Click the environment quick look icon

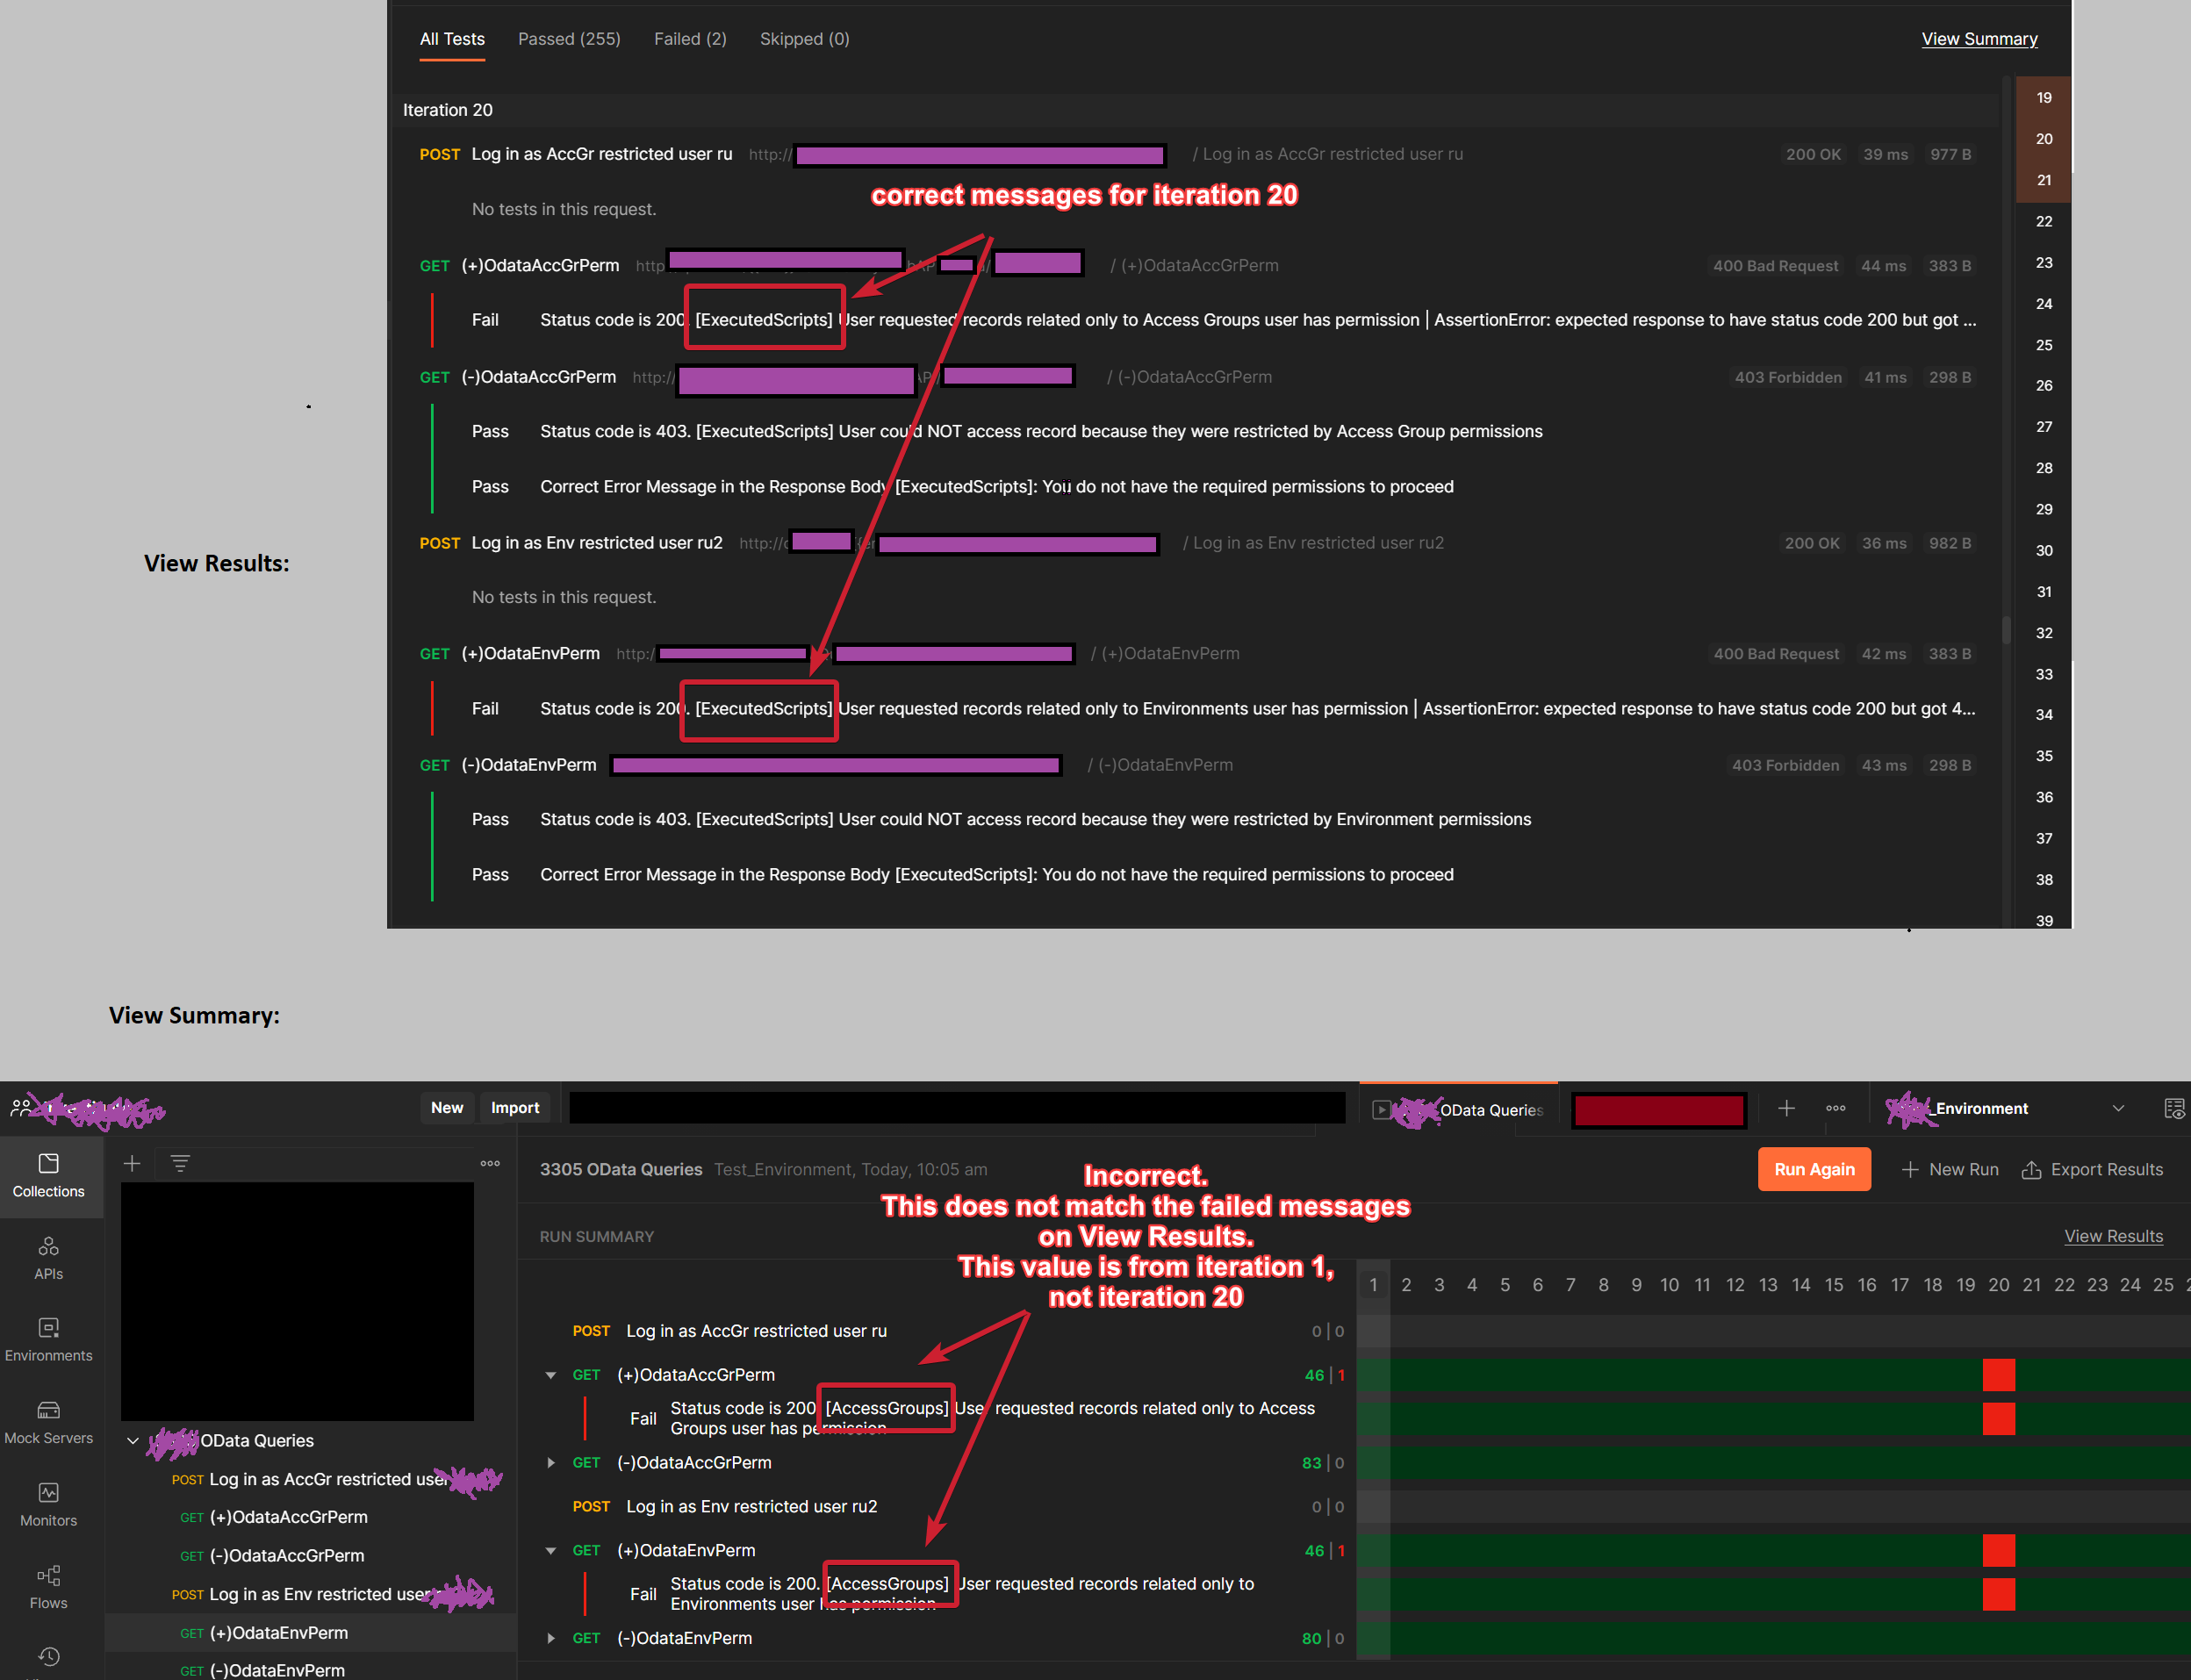coord(2174,1108)
